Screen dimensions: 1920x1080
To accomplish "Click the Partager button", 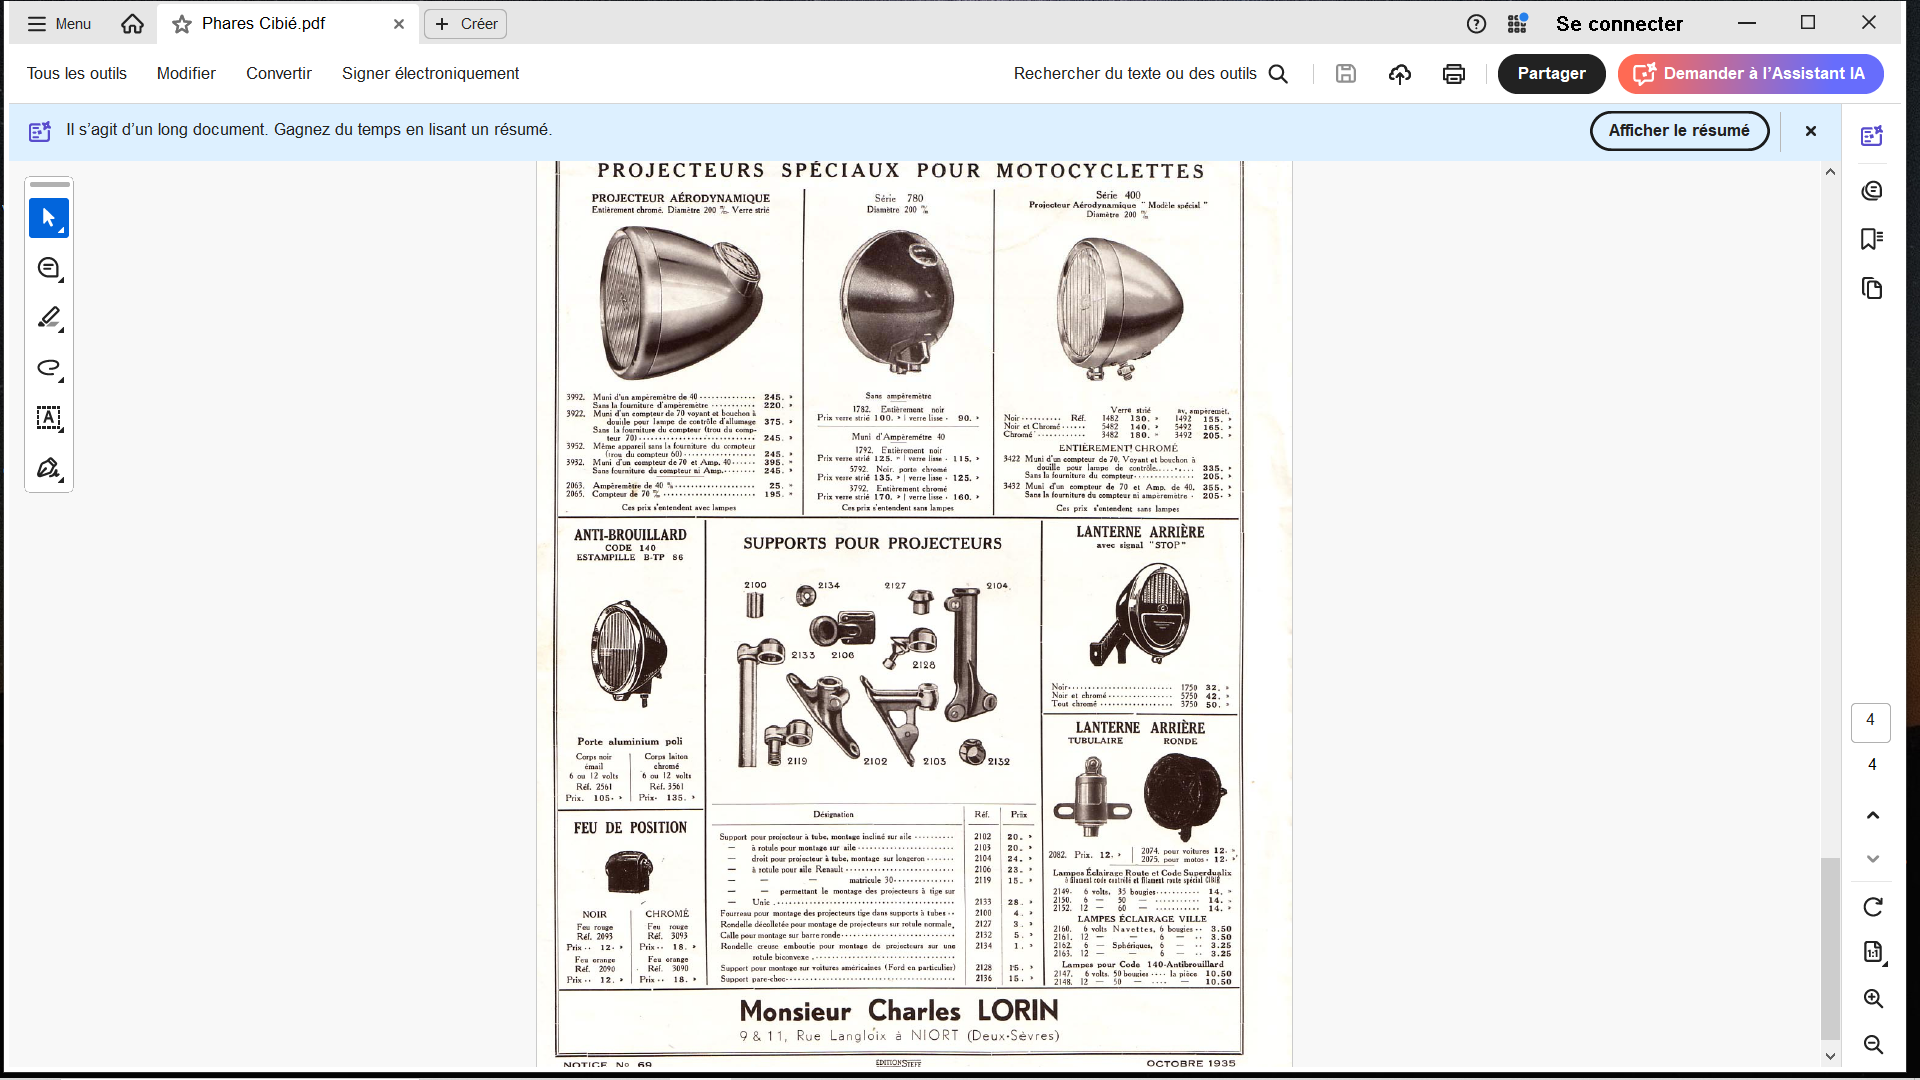I will tap(1550, 74).
